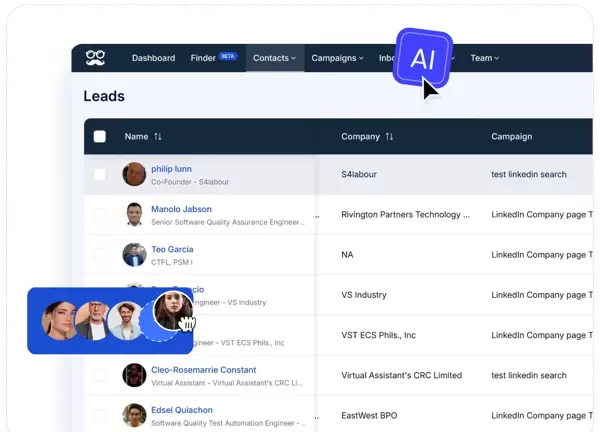This screenshot has width=600, height=432.
Task: Open the philip lunn lead name link
Action: (171, 169)
